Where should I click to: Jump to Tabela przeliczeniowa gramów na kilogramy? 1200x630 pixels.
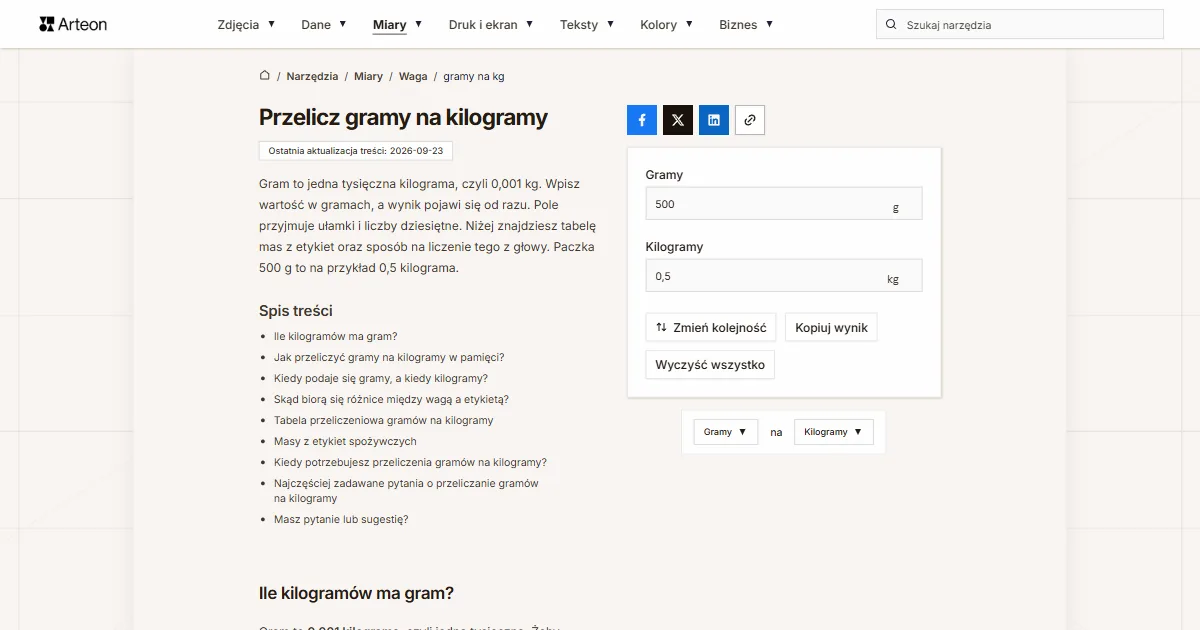coord(384,421)
